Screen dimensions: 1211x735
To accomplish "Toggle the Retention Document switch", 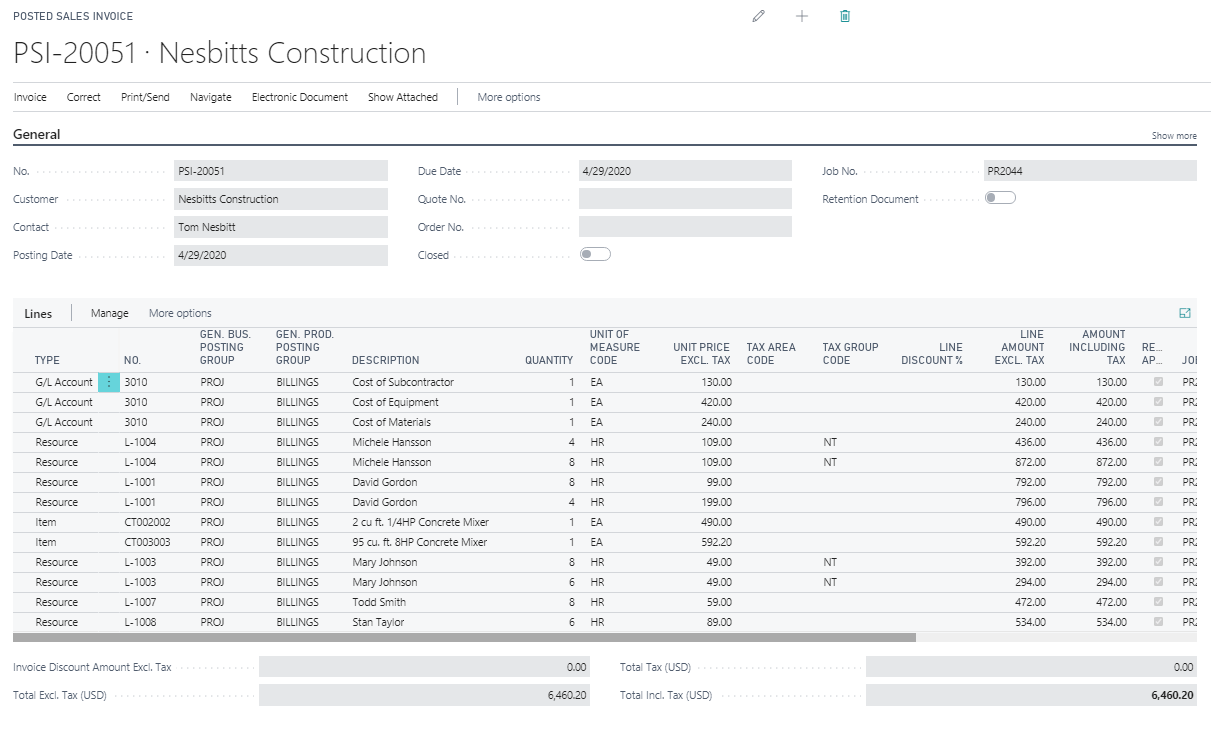I will click(999, 198).
